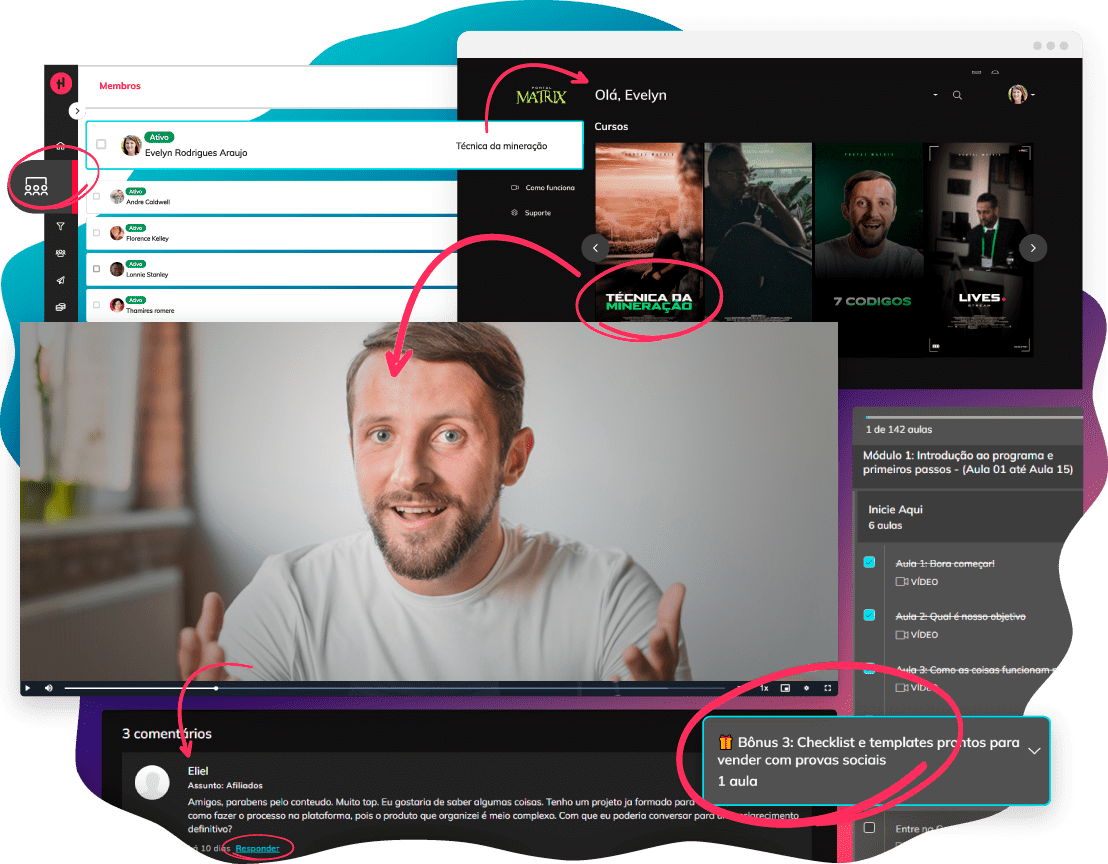Go to previous courses with the left carousel arrow
1108x864 pixels.
coord(595,248)
